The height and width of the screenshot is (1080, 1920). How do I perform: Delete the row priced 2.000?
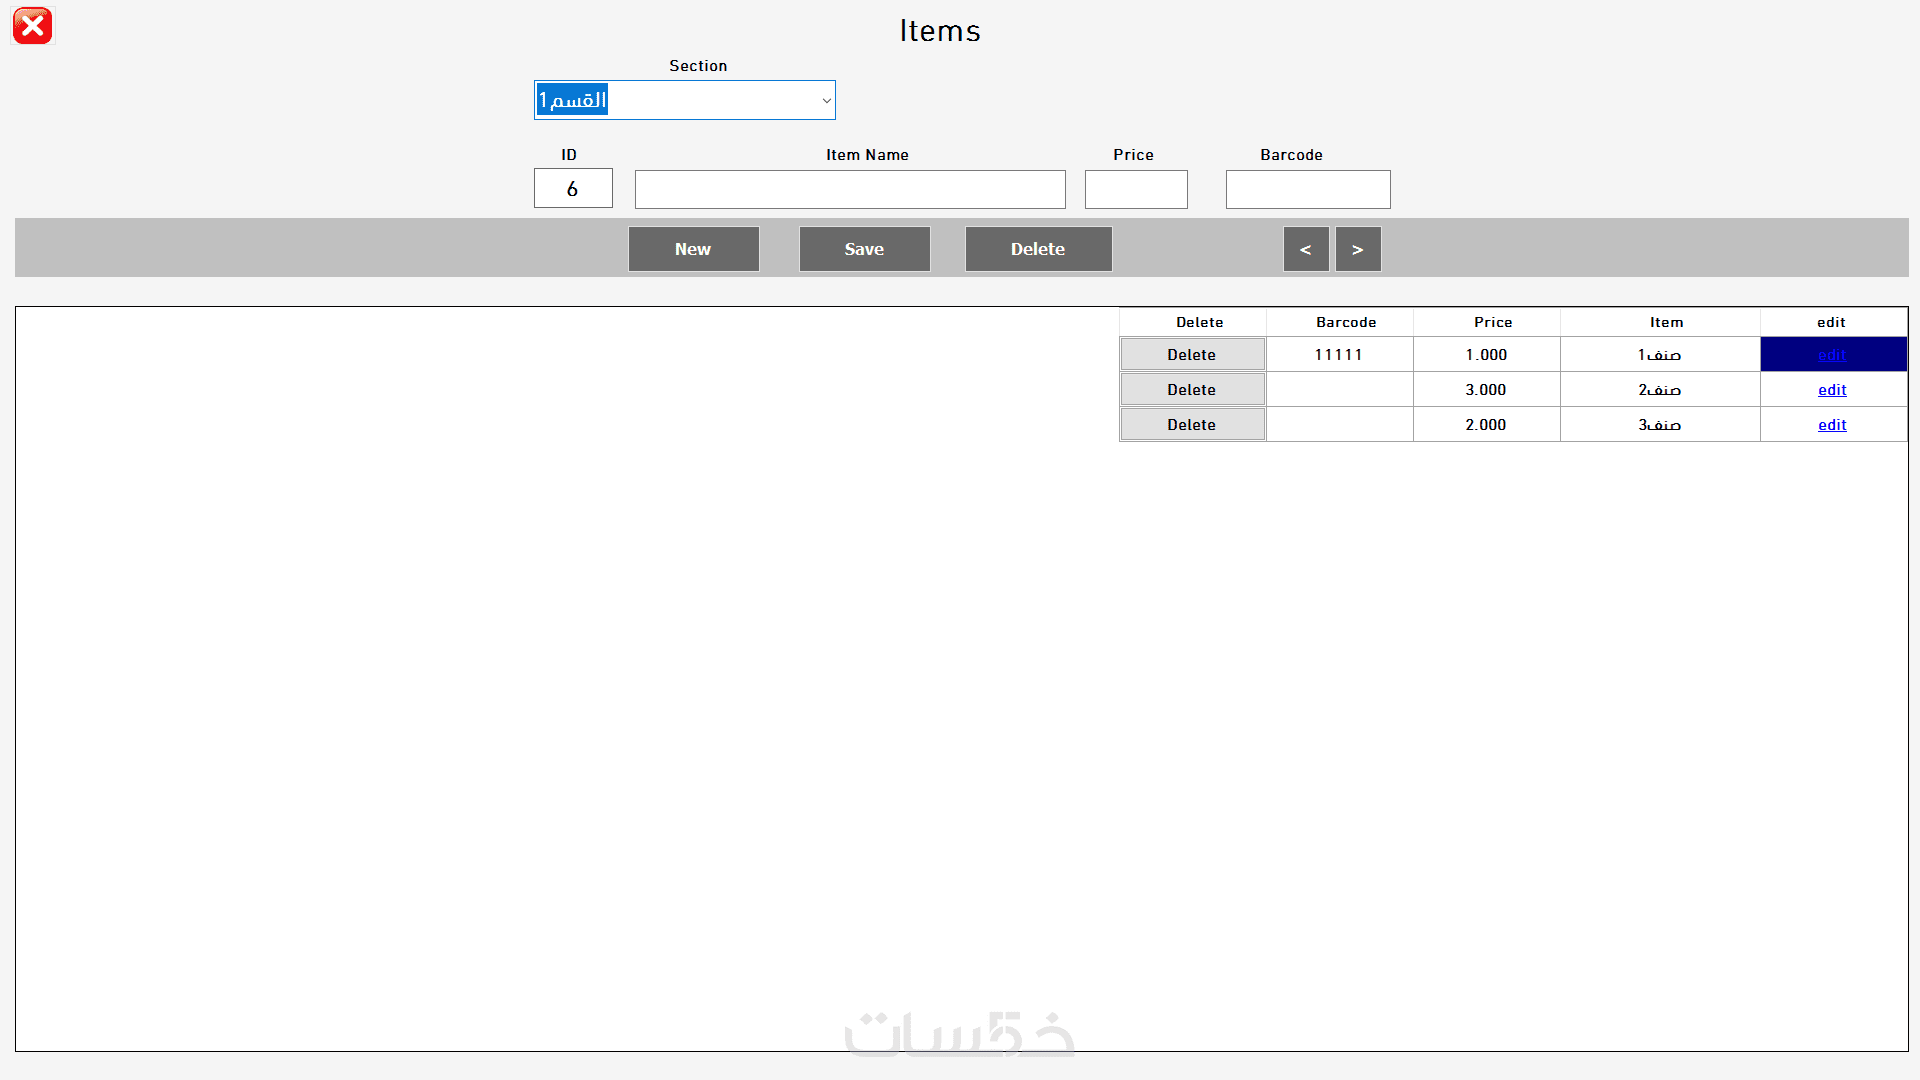(1192, 425)
